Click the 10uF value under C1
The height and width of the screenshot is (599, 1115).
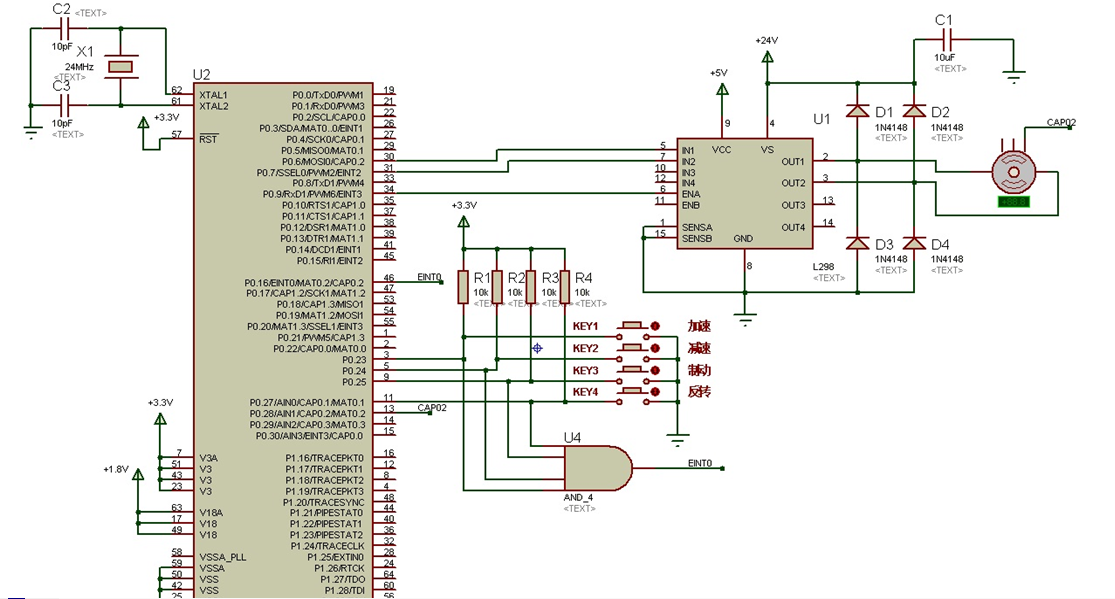point(944,58)
